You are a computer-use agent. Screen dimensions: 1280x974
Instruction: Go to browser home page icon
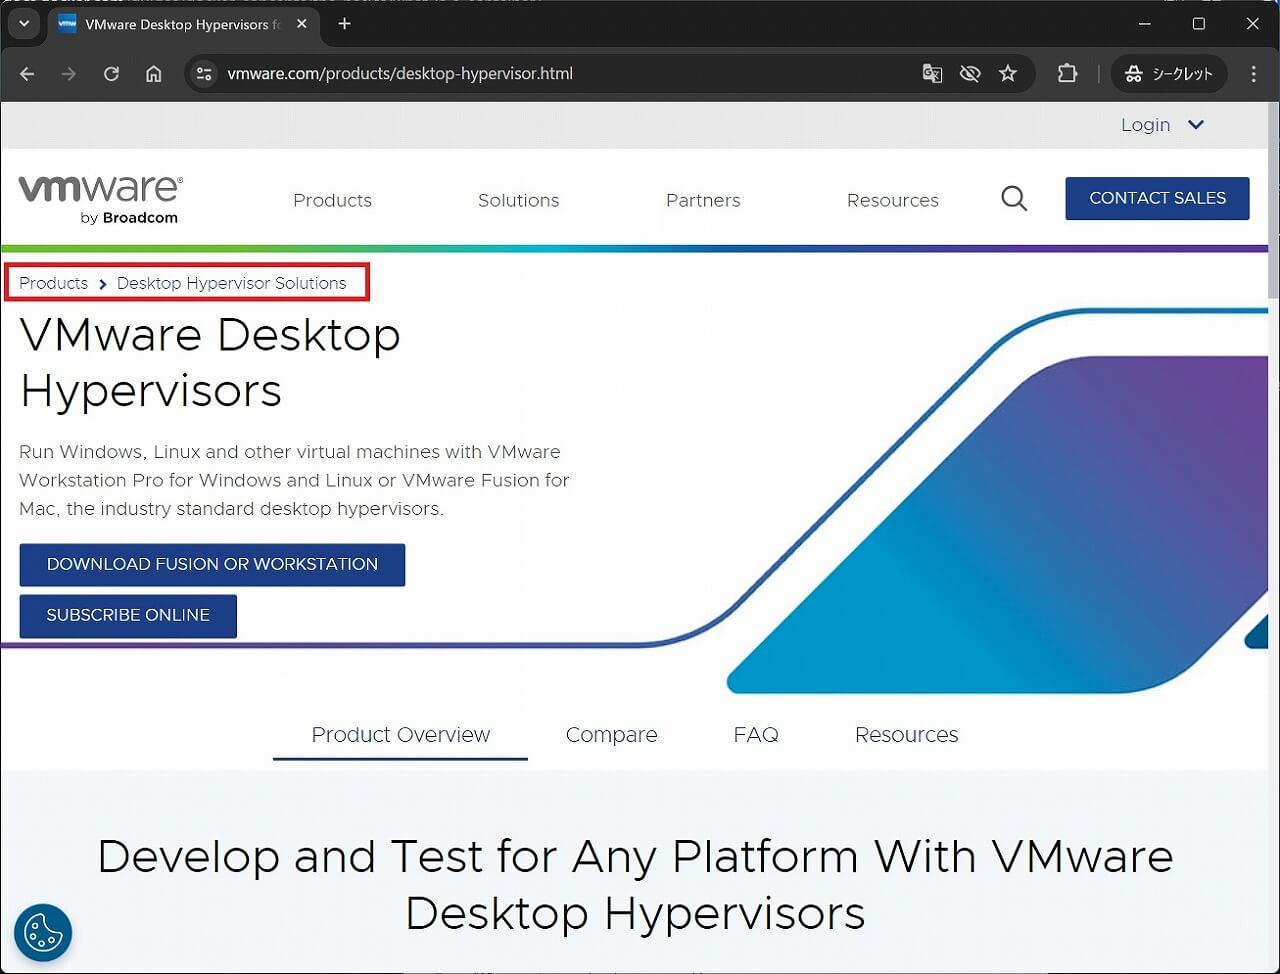click(153, 74)
